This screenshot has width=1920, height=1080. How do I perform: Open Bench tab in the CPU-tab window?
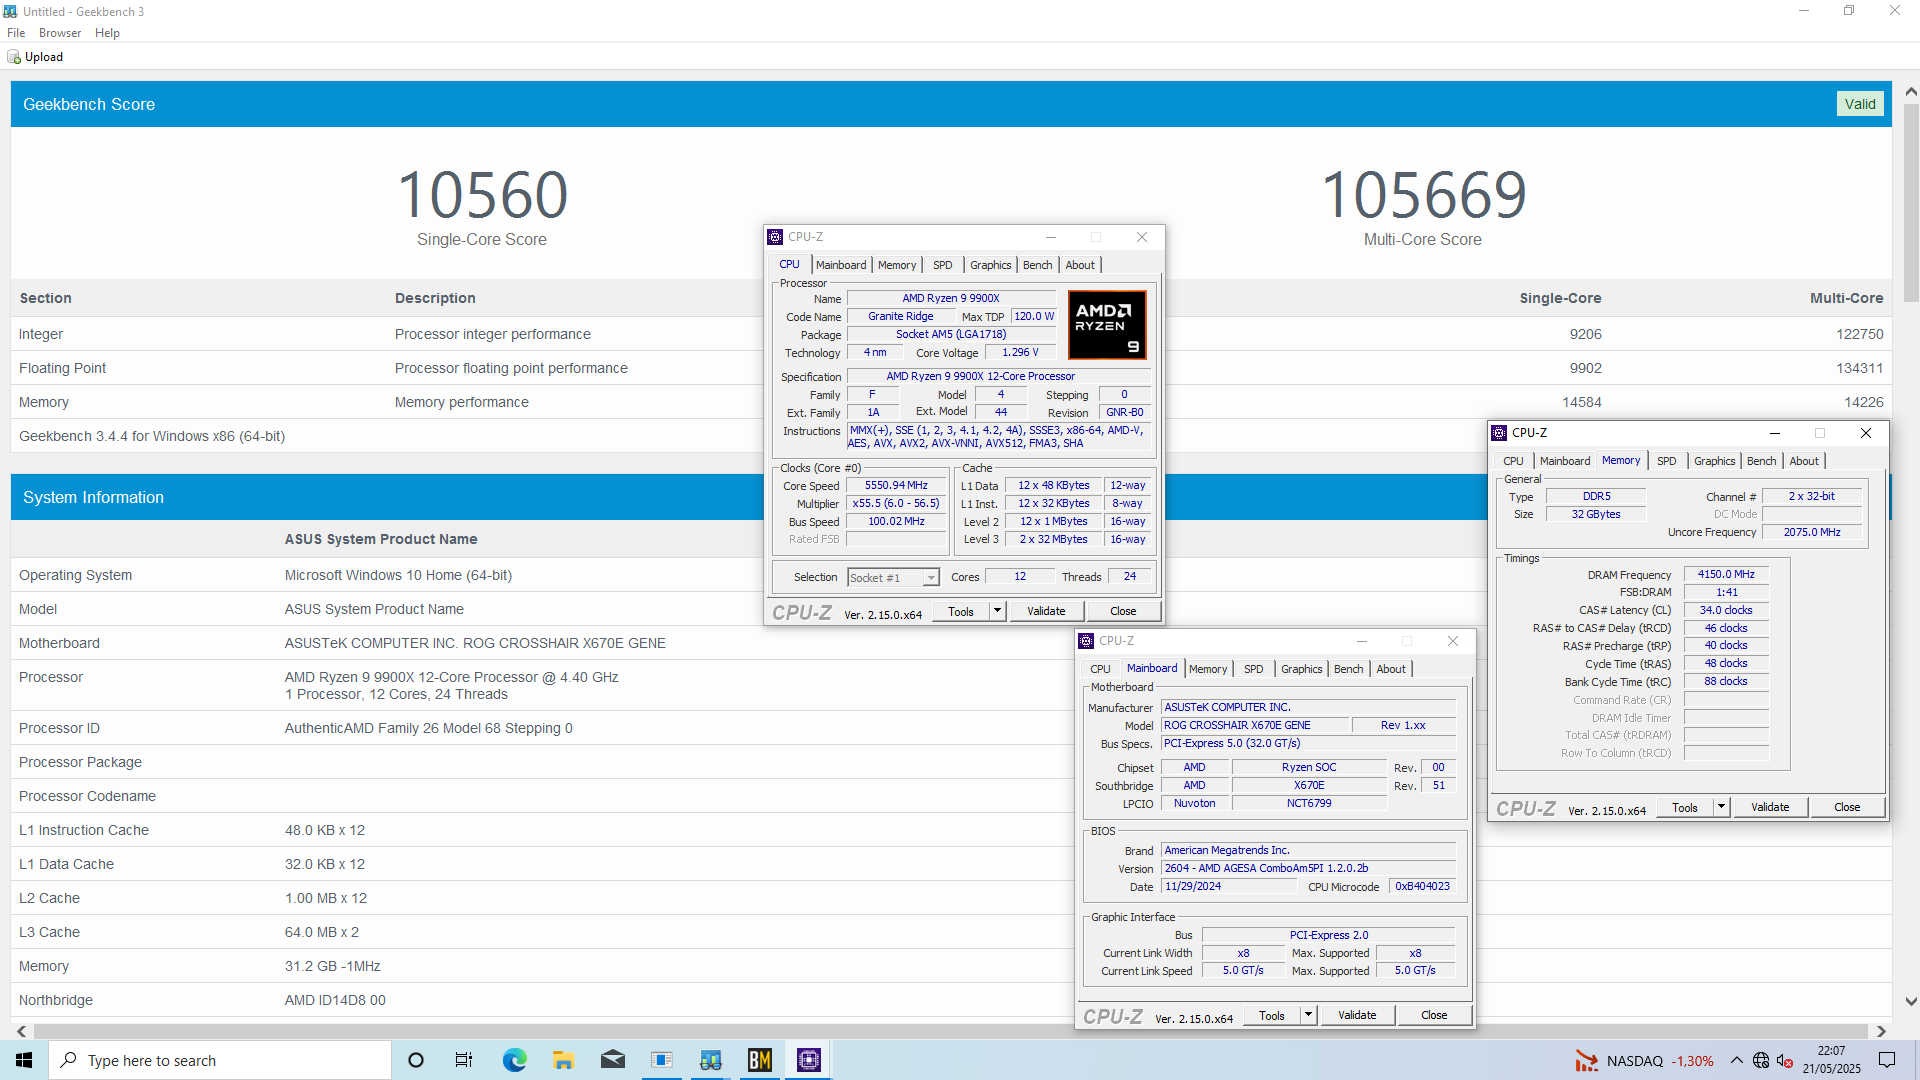click(1037, 265)
